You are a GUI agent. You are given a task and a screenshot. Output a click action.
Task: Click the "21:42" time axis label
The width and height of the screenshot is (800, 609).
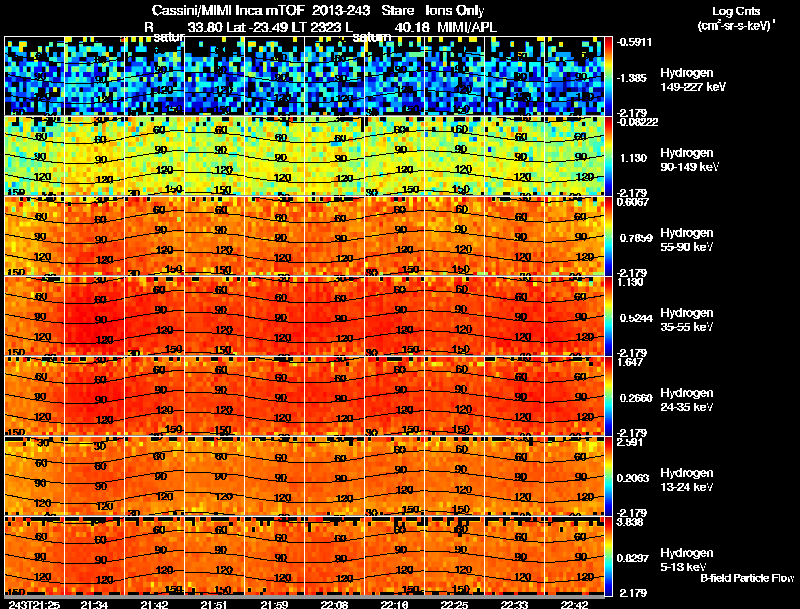(154, 605)
